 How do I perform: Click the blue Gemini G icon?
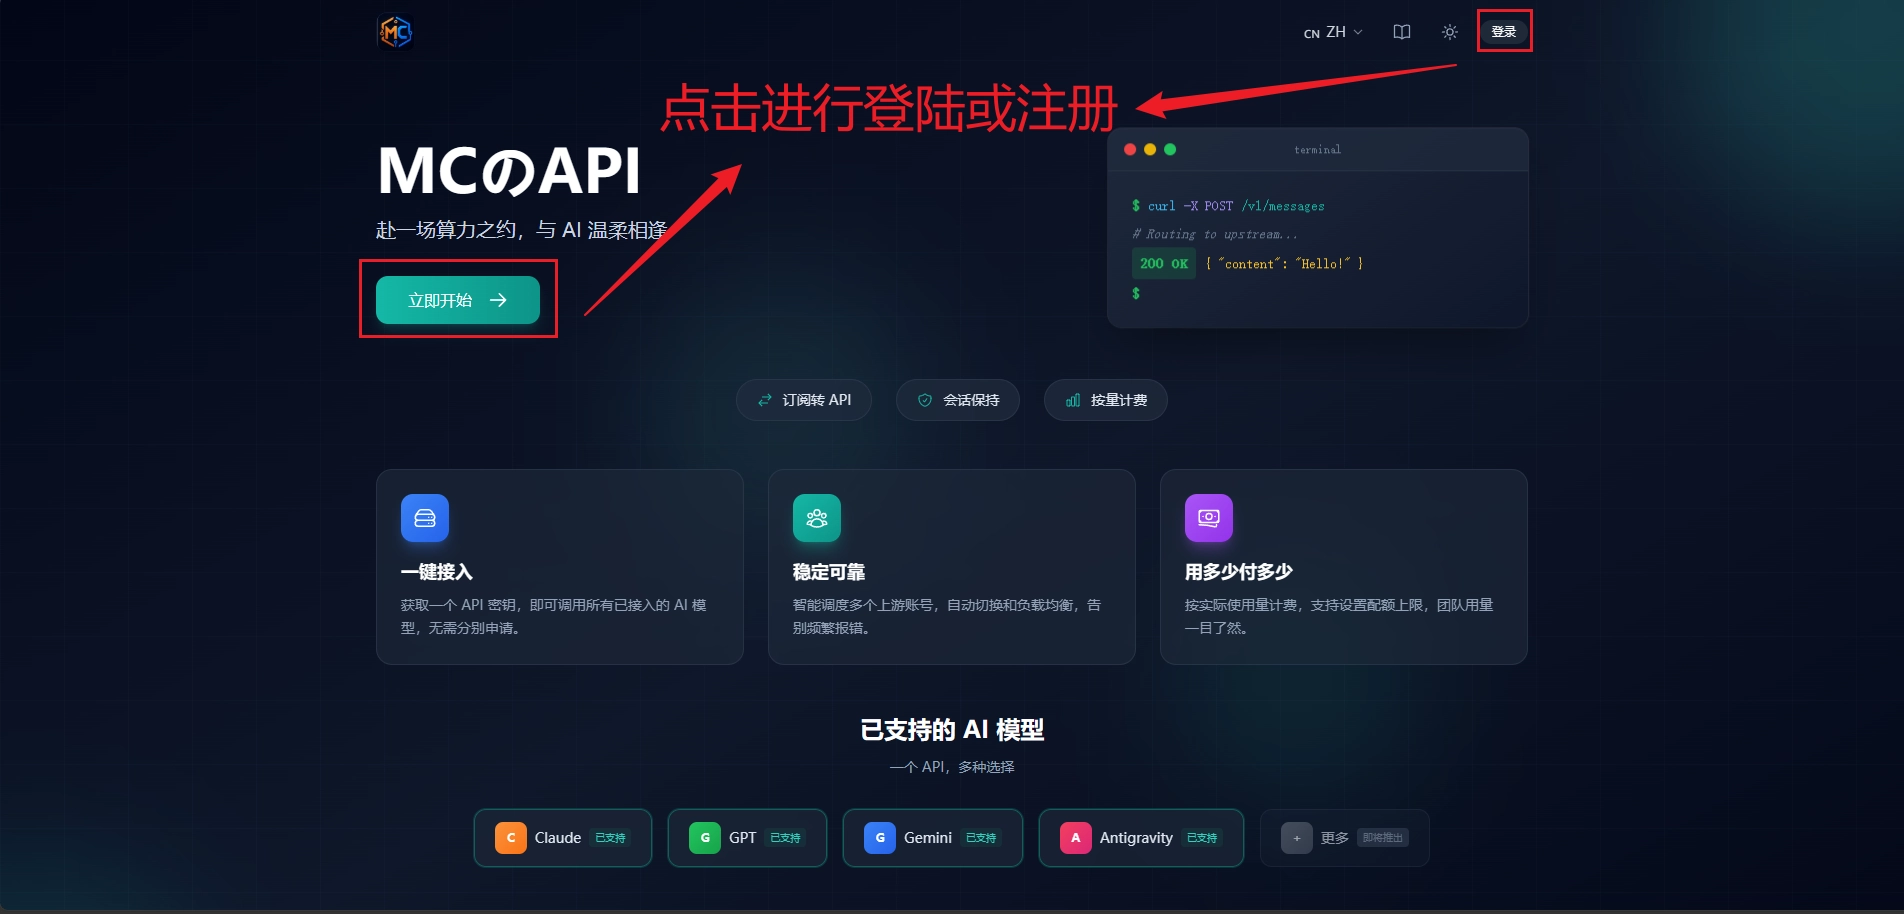coord(880,838)
